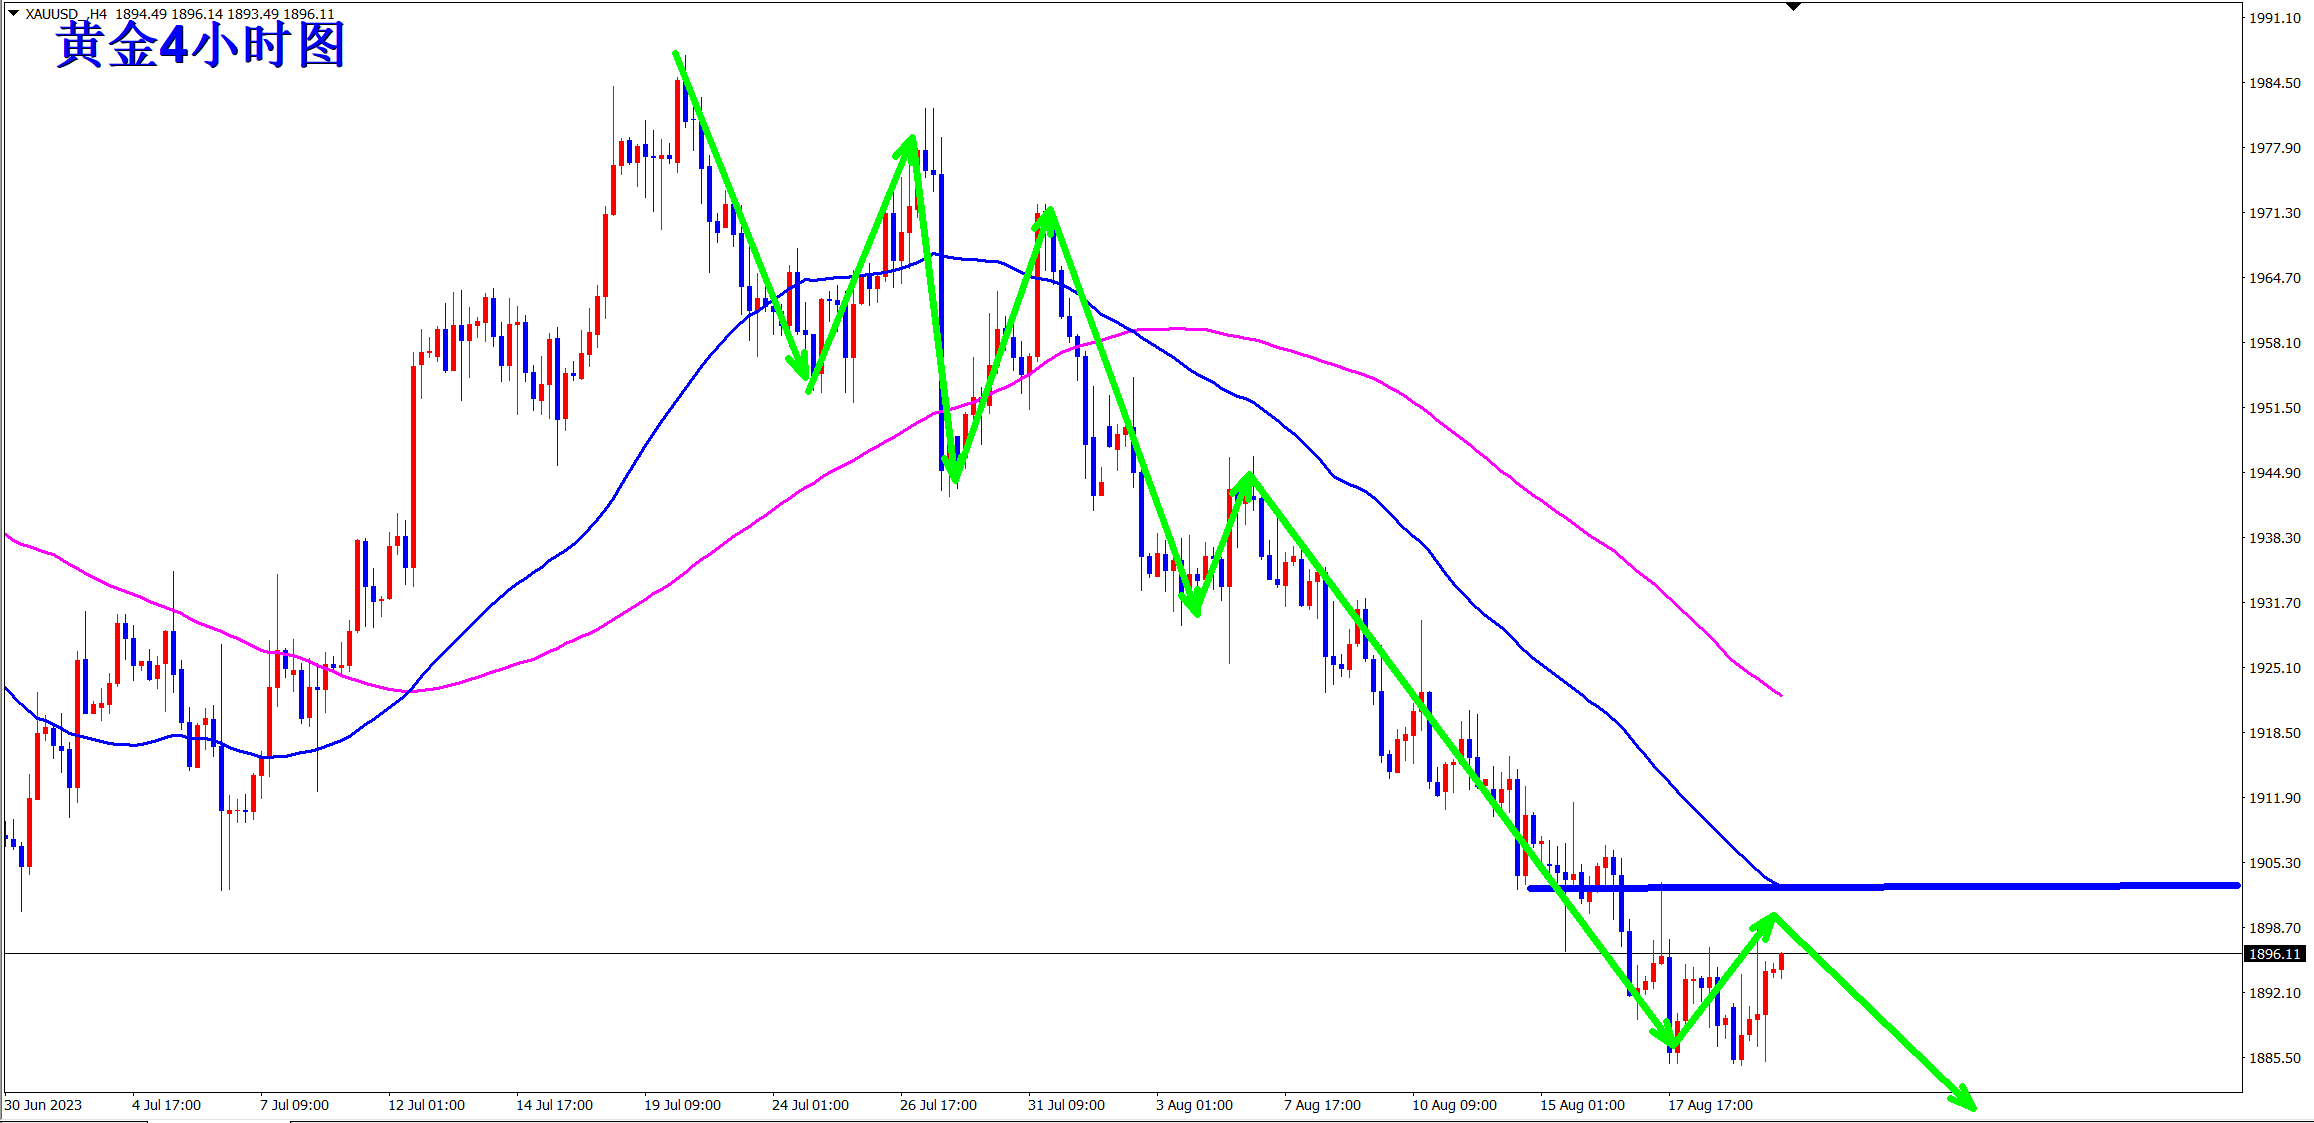The height and width of the screenshot is (1123, 2314).
Task: Click the 3 Aug 01:00 time label
Action: click(x=1194, y=1105)
